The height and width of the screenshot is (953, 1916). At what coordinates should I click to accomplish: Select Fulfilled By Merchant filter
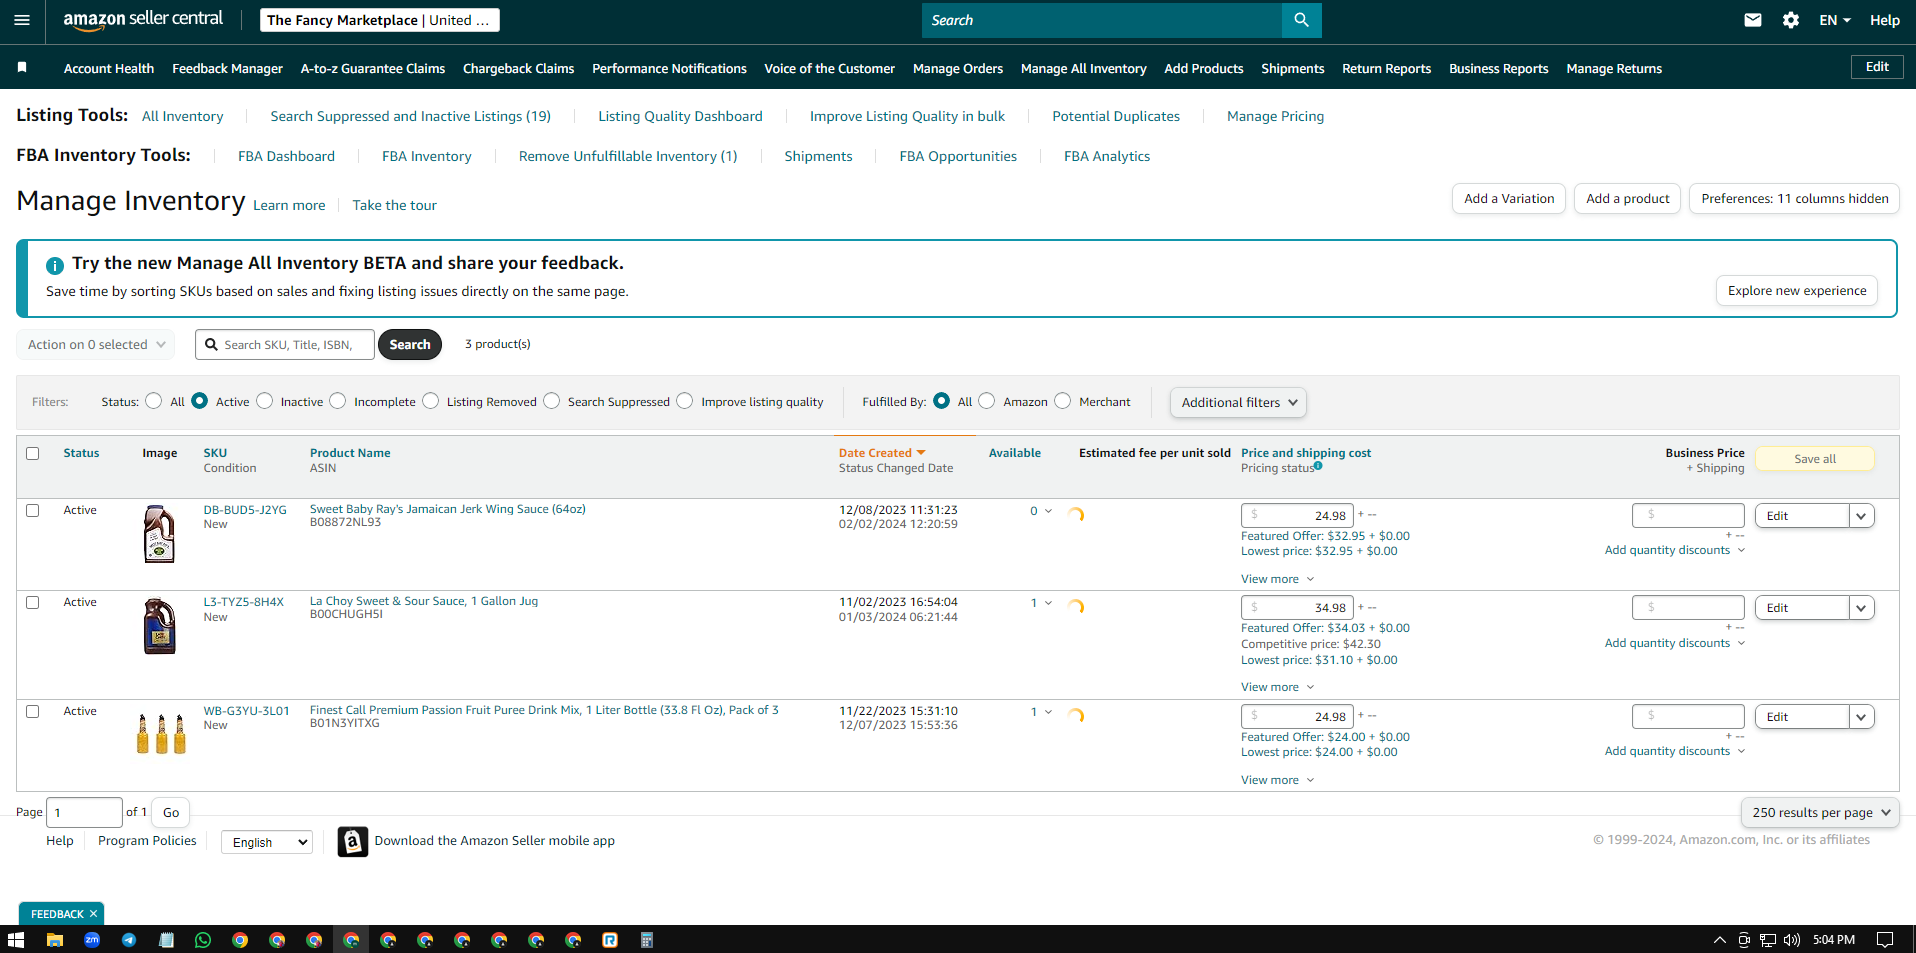pyautogui.click(x=1063, y=401)
